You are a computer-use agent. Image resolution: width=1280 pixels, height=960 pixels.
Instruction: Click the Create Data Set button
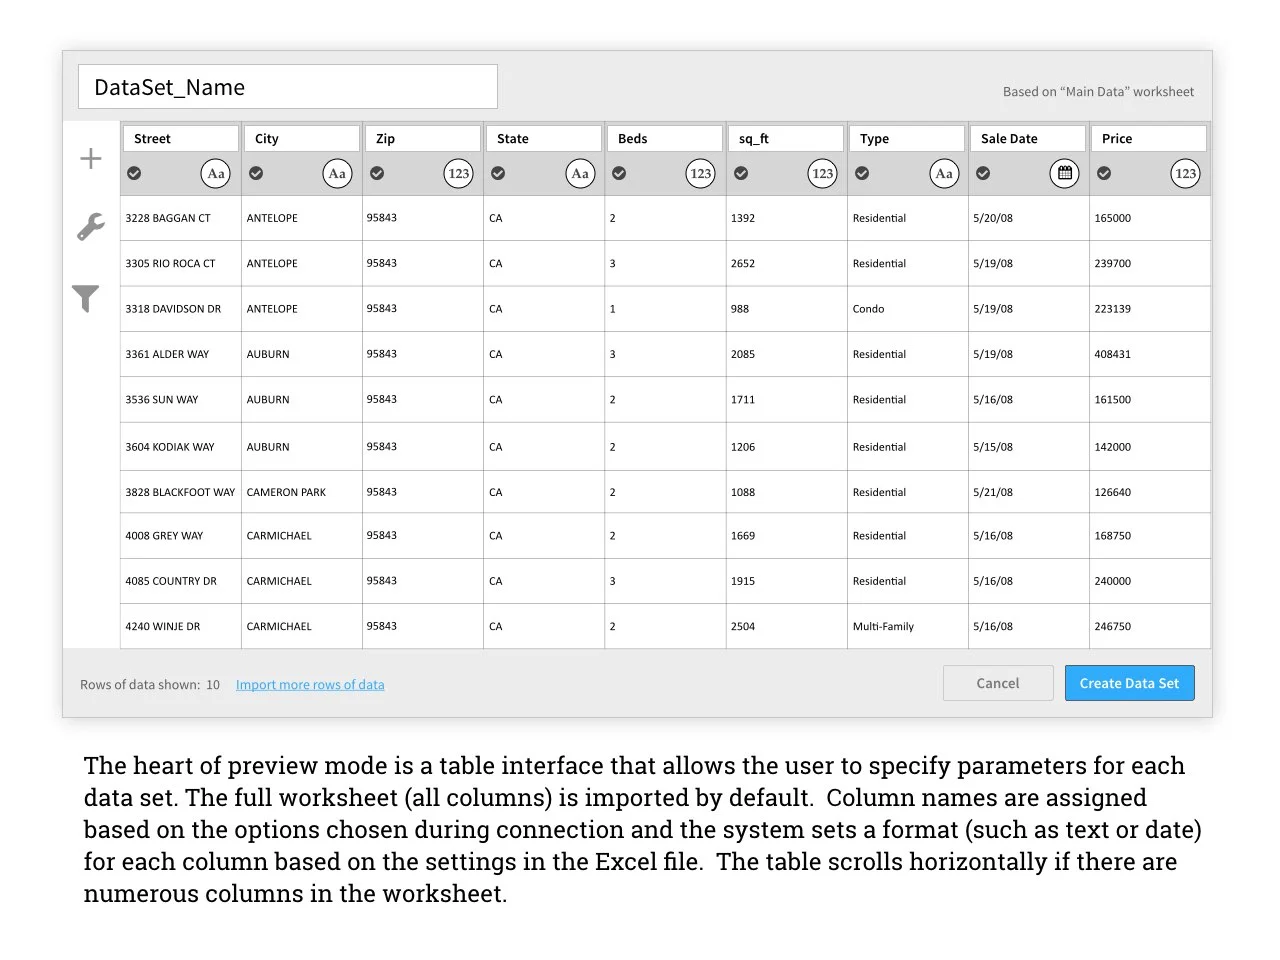click(x=1129, y=683)
